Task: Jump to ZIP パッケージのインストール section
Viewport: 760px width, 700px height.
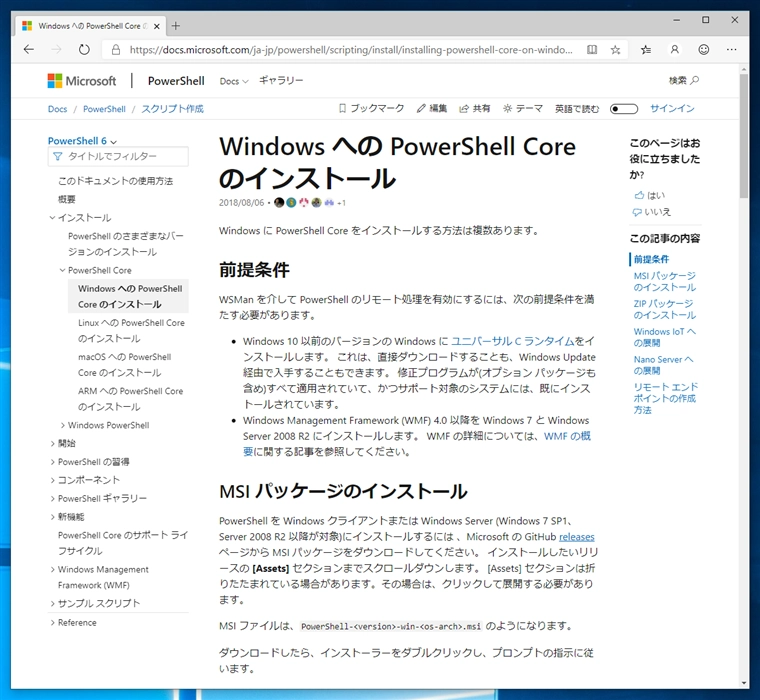Action: coord(665,309)
